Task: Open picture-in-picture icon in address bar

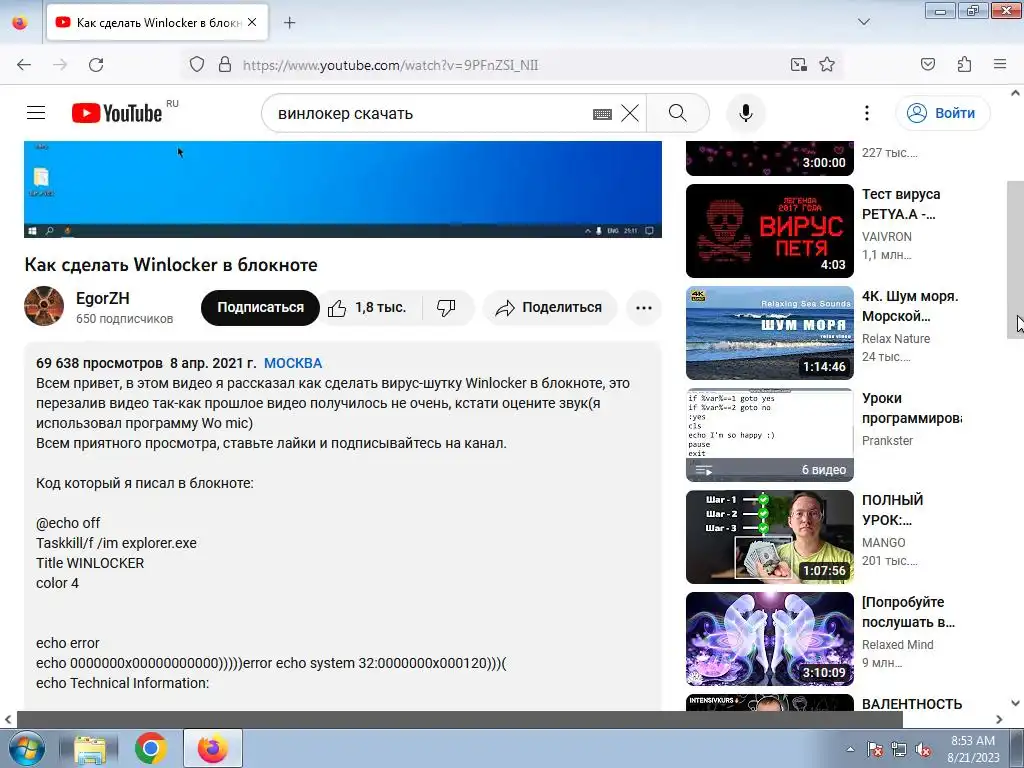Action: [799, 65]
